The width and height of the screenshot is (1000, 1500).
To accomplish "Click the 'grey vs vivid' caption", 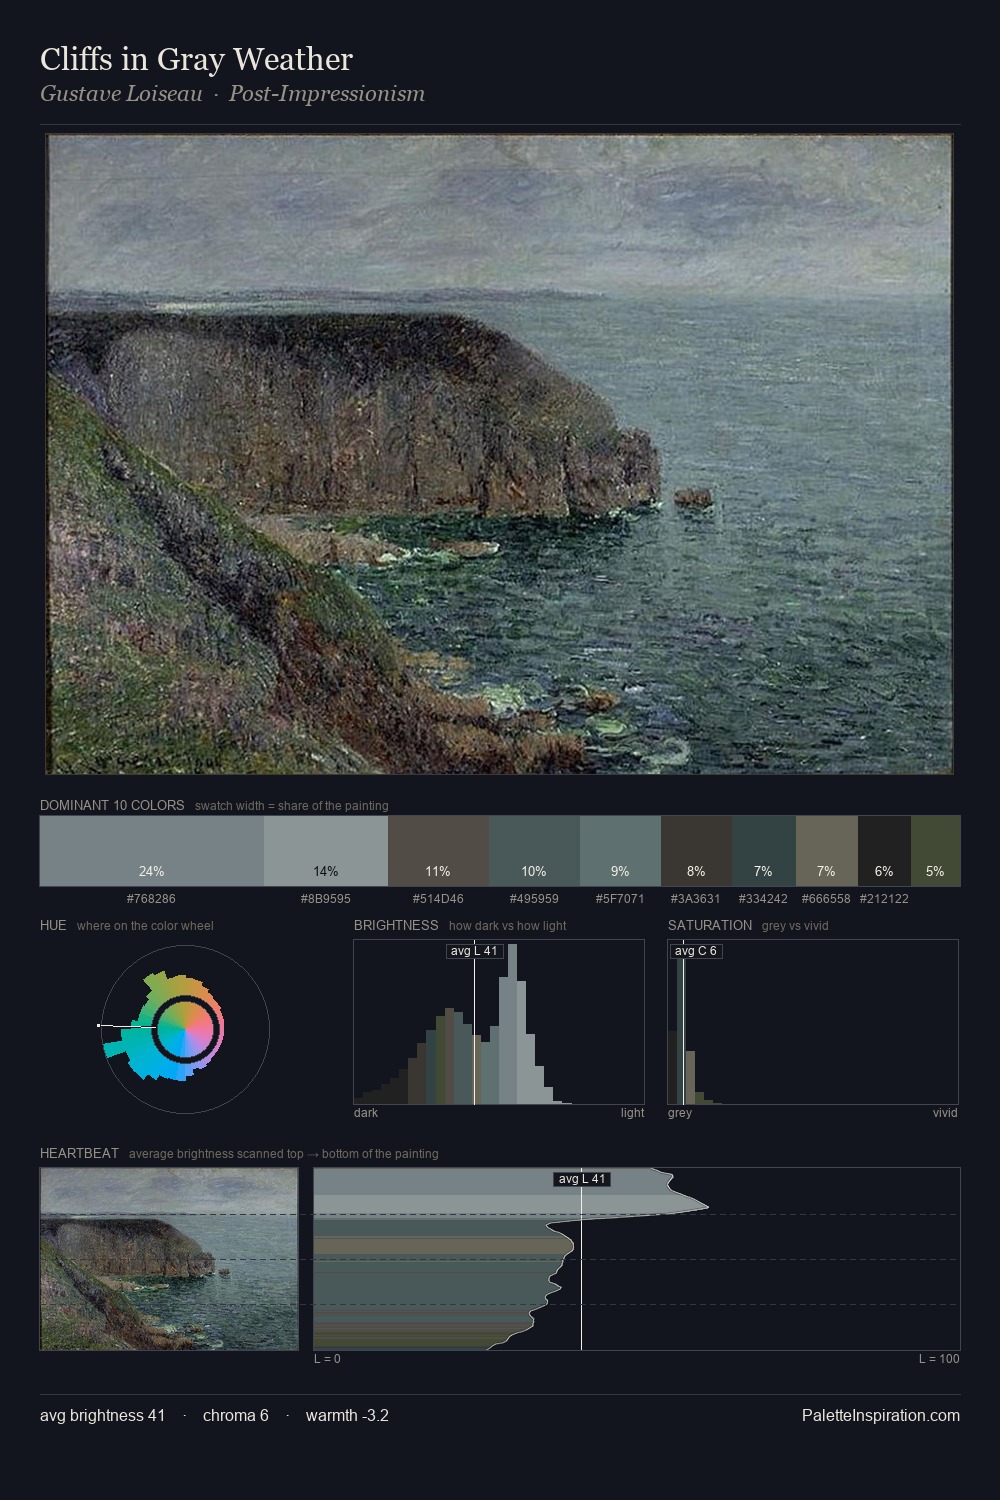I will [795, 926].
